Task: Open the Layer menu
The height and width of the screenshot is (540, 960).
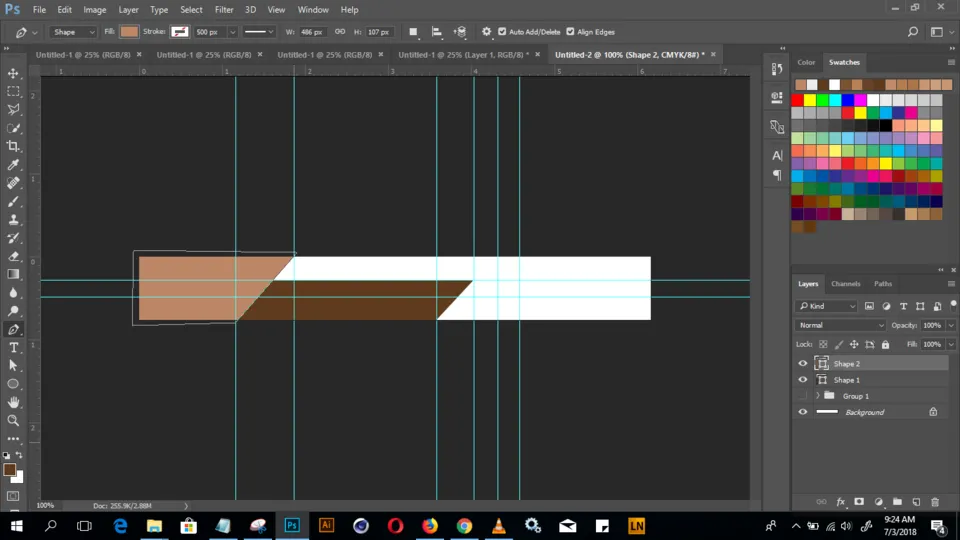Action: [128, 10]
